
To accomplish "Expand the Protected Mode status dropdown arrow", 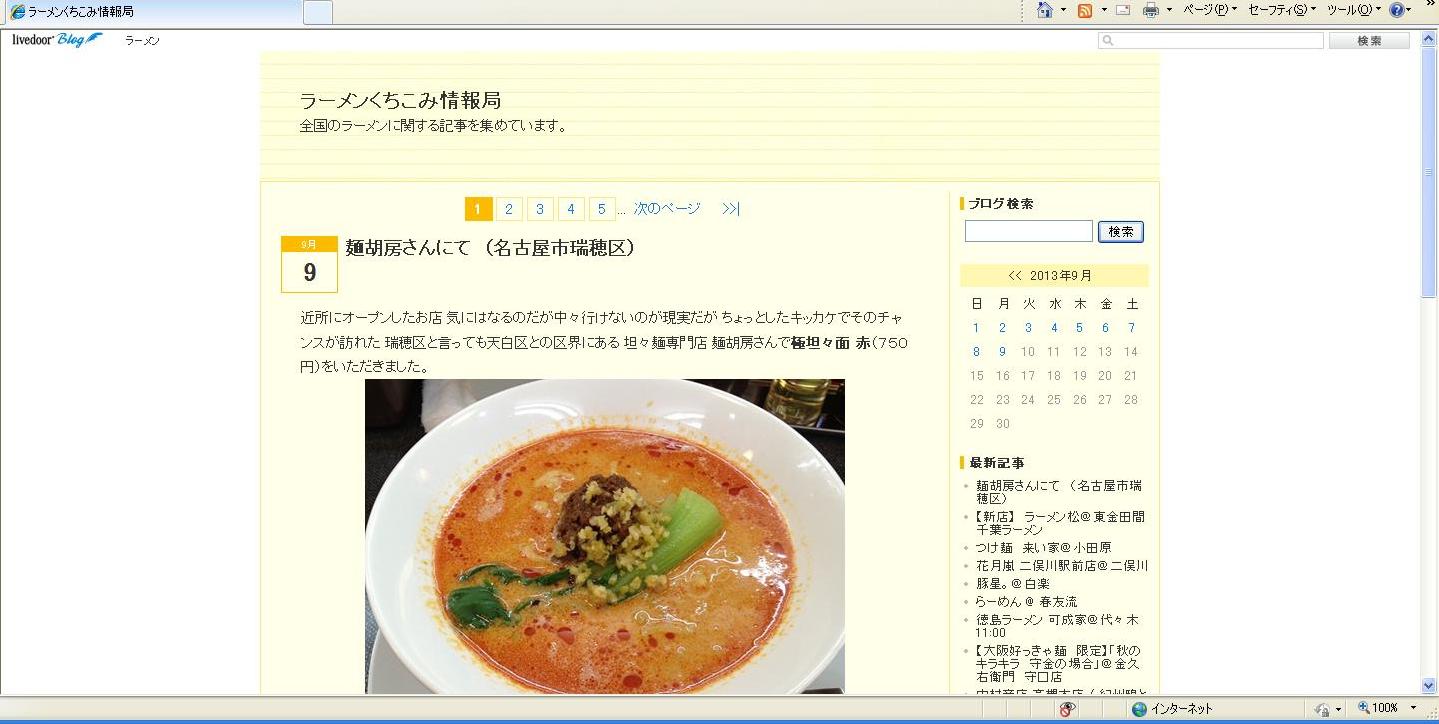I will 1338,709.
